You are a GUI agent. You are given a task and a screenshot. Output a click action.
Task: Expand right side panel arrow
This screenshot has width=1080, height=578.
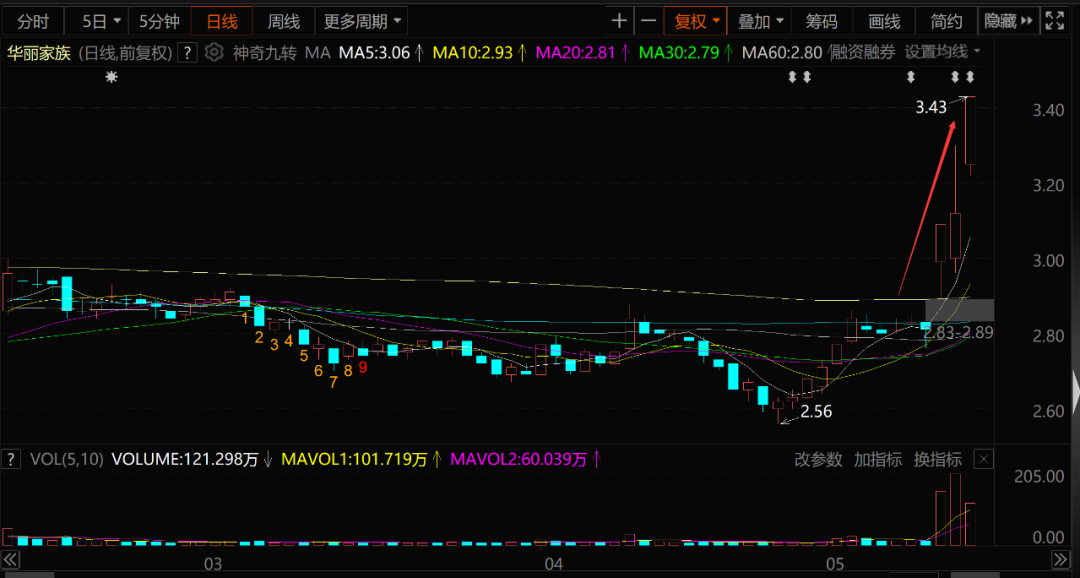point(1075,390)
